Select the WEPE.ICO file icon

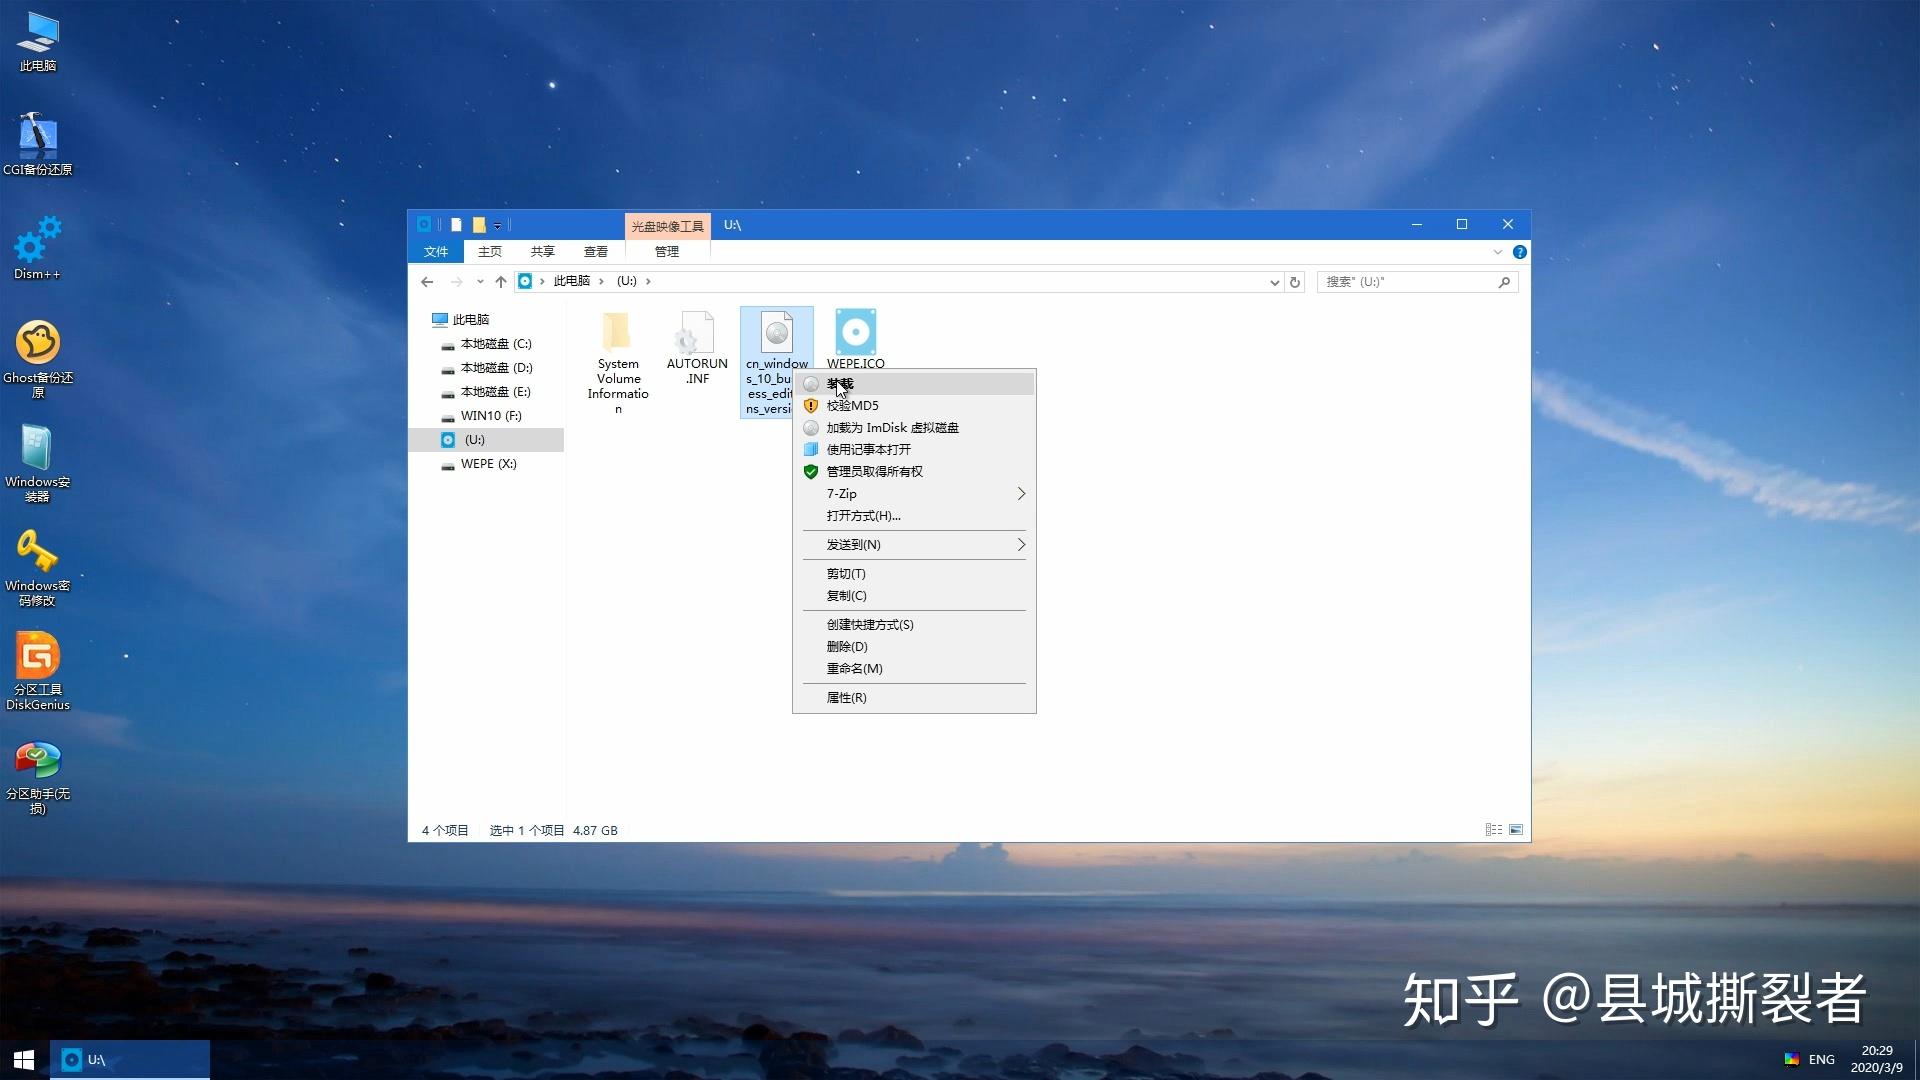click(856, 332)
